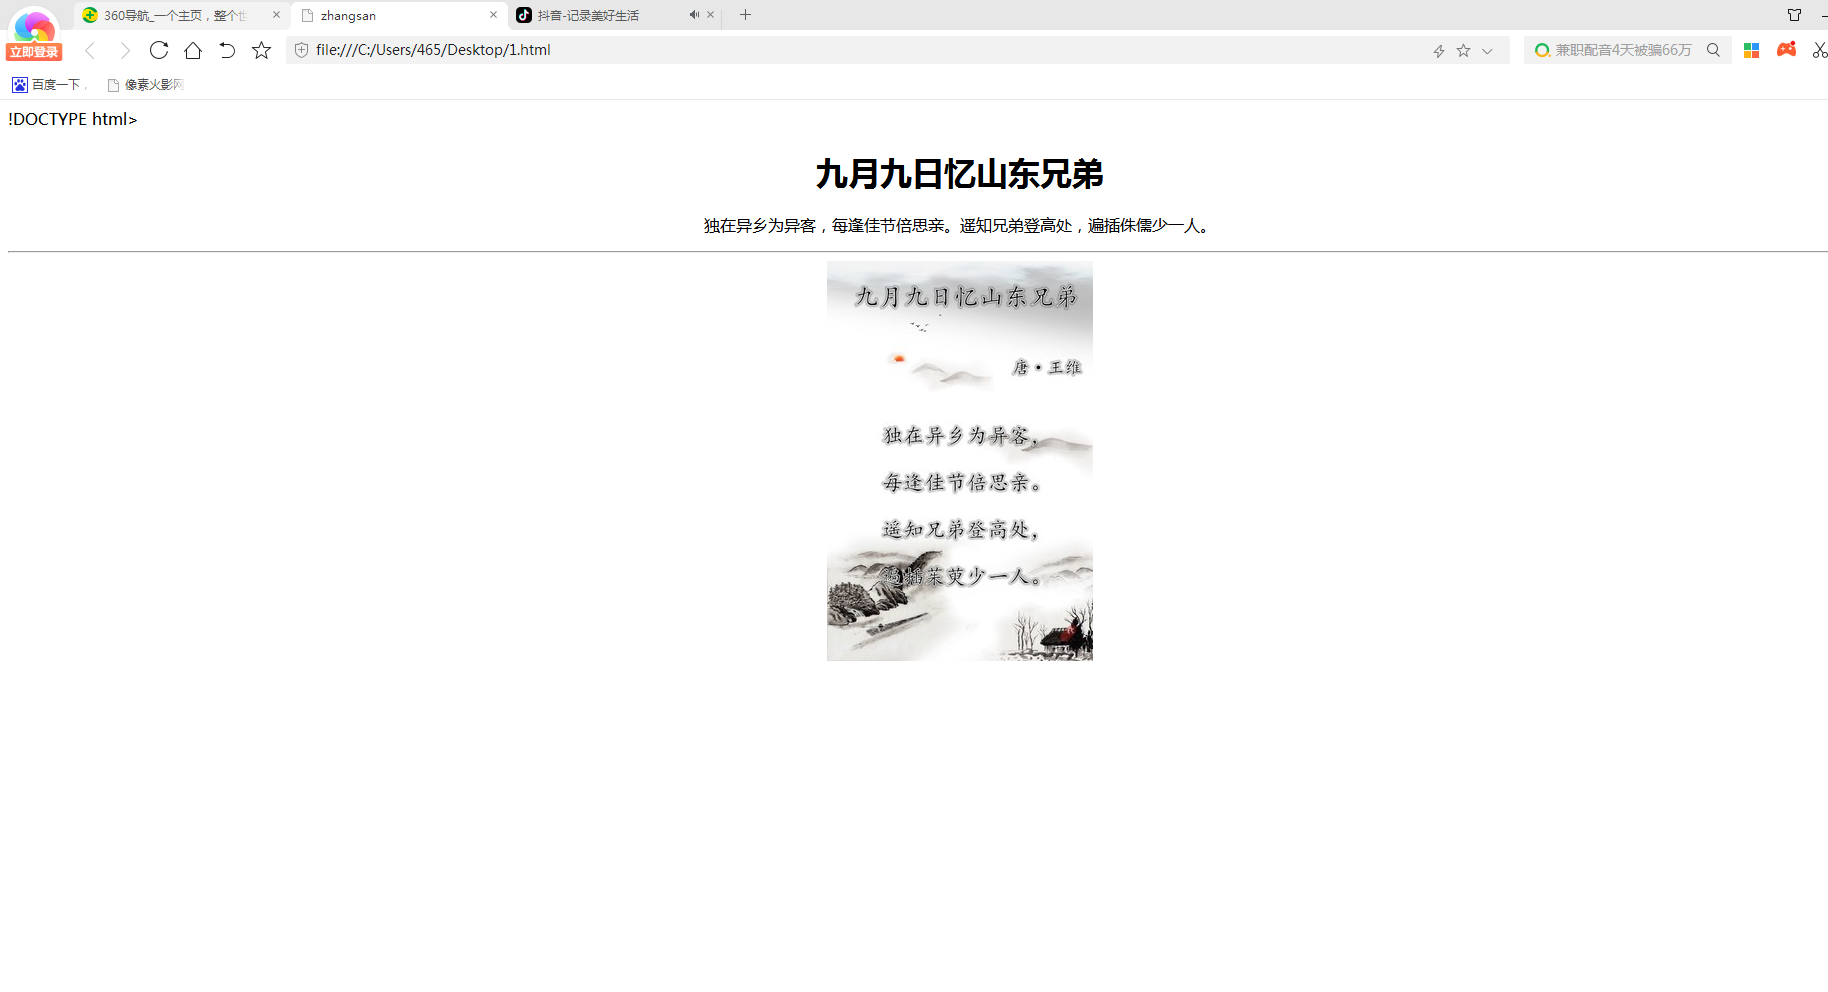Open the colorful apps grid icon
Screen dimensions: 1828x992
(1751, 50)
